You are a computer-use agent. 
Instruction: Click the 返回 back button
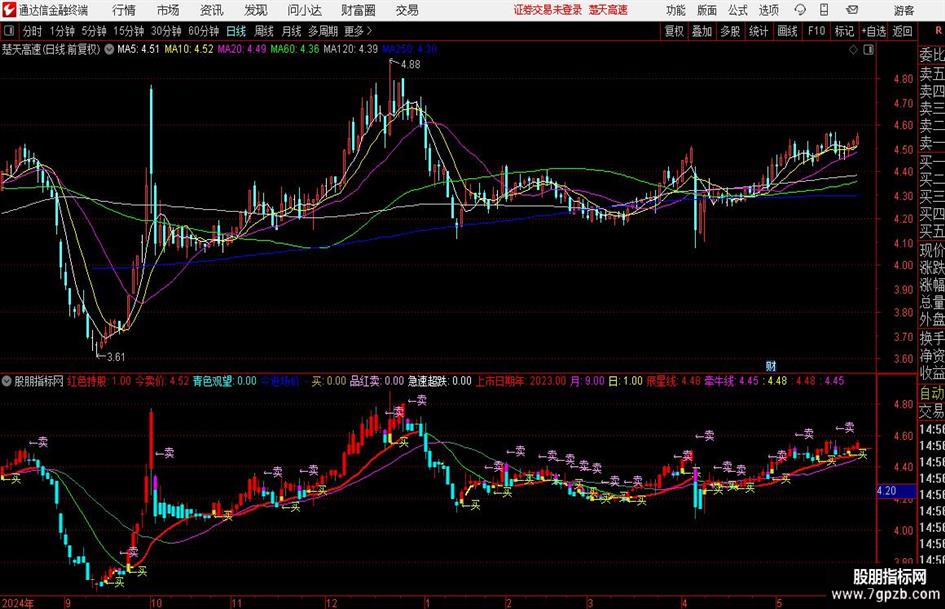(902, 31)
